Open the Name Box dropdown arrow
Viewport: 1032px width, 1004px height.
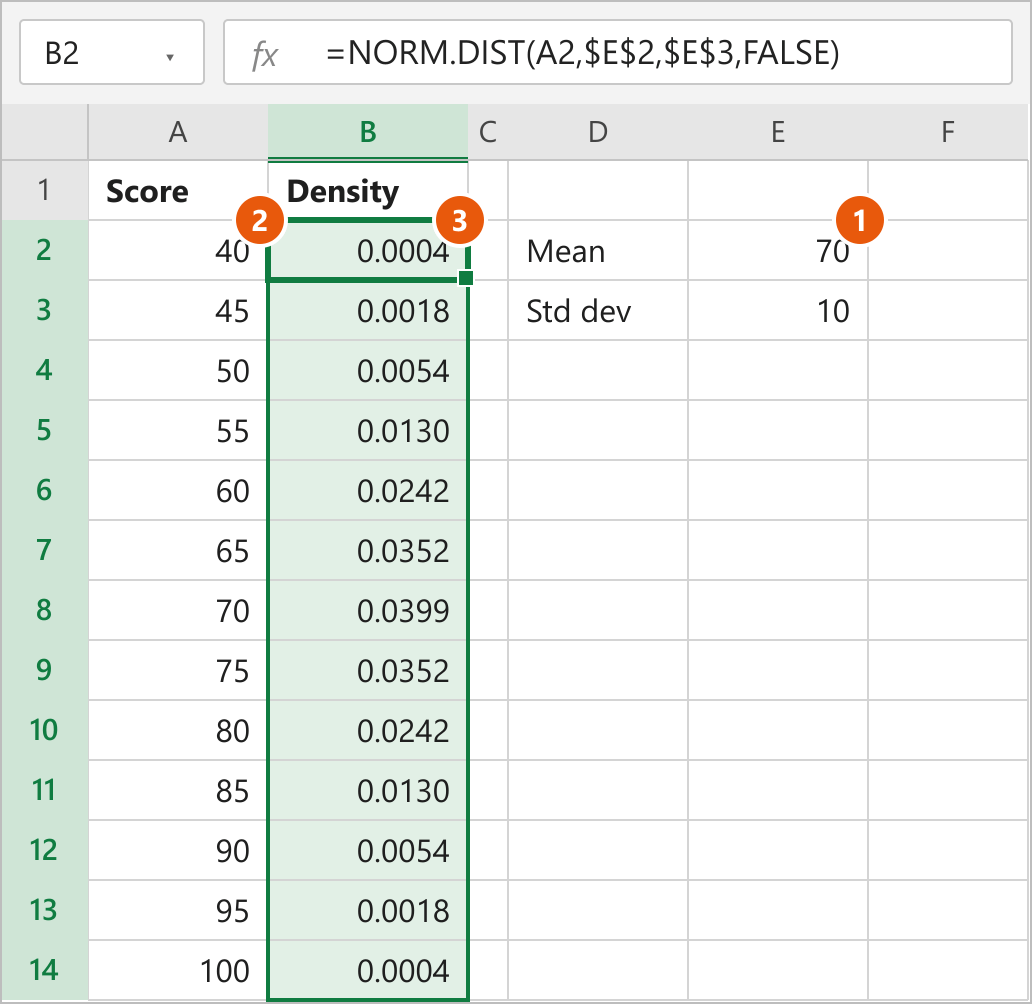click(170, 57)
